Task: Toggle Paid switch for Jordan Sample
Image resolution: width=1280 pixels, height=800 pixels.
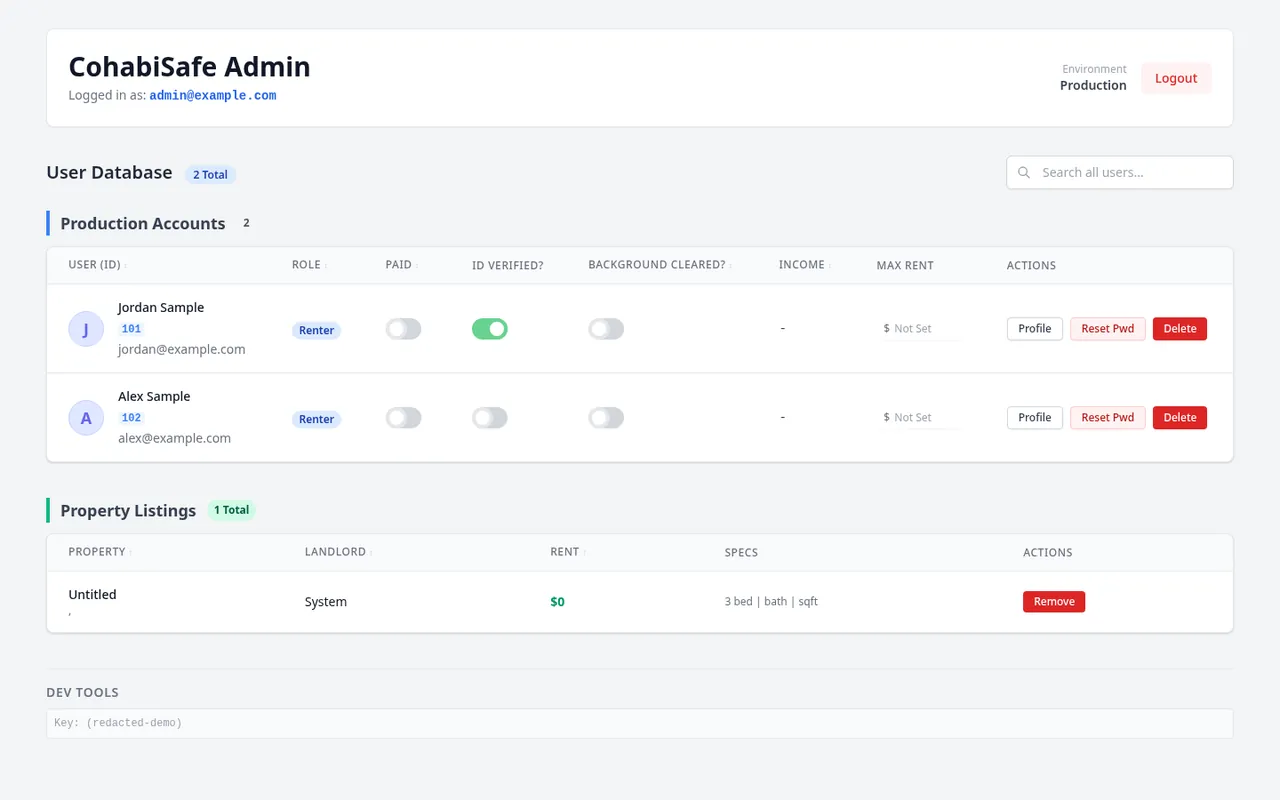Action: tap(403, 329)
